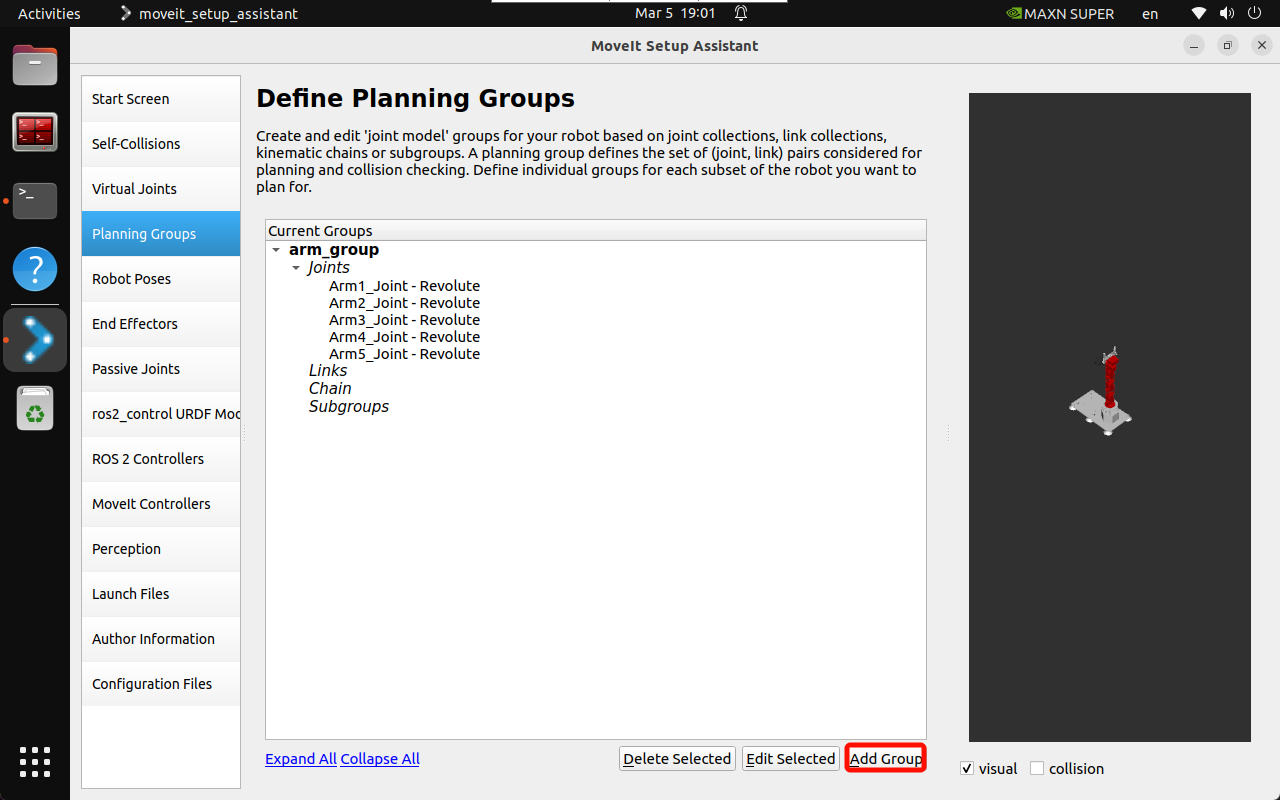Collapse the Joints tree node
This screenshot has height=800, width=1280.
coord(296,268)
